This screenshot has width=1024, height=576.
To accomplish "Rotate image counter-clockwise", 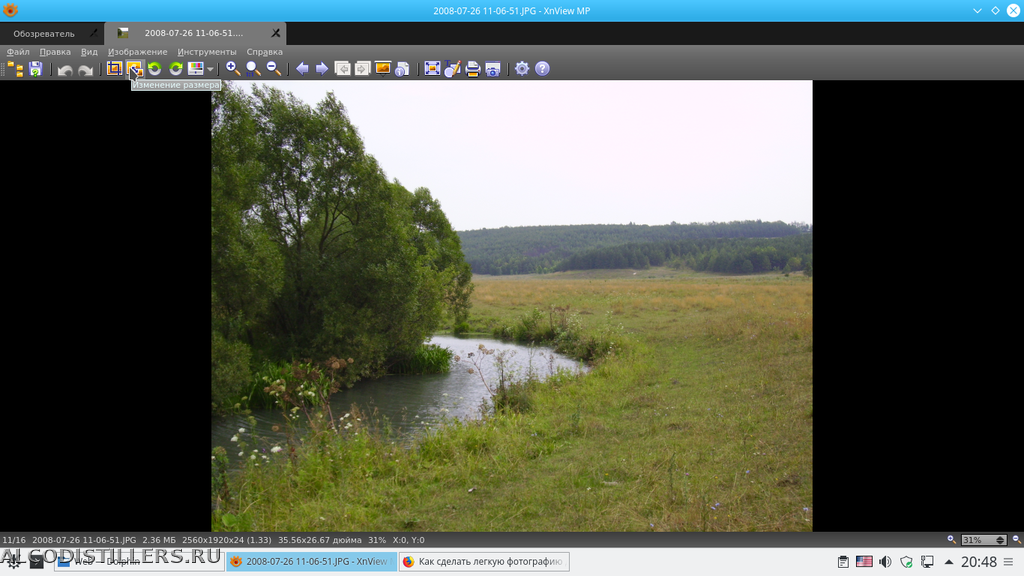I will 155,69.
